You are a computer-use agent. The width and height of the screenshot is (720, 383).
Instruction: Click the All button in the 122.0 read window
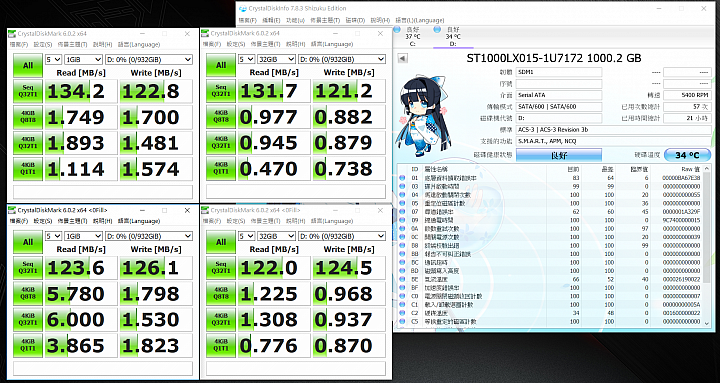coord(221,242)
